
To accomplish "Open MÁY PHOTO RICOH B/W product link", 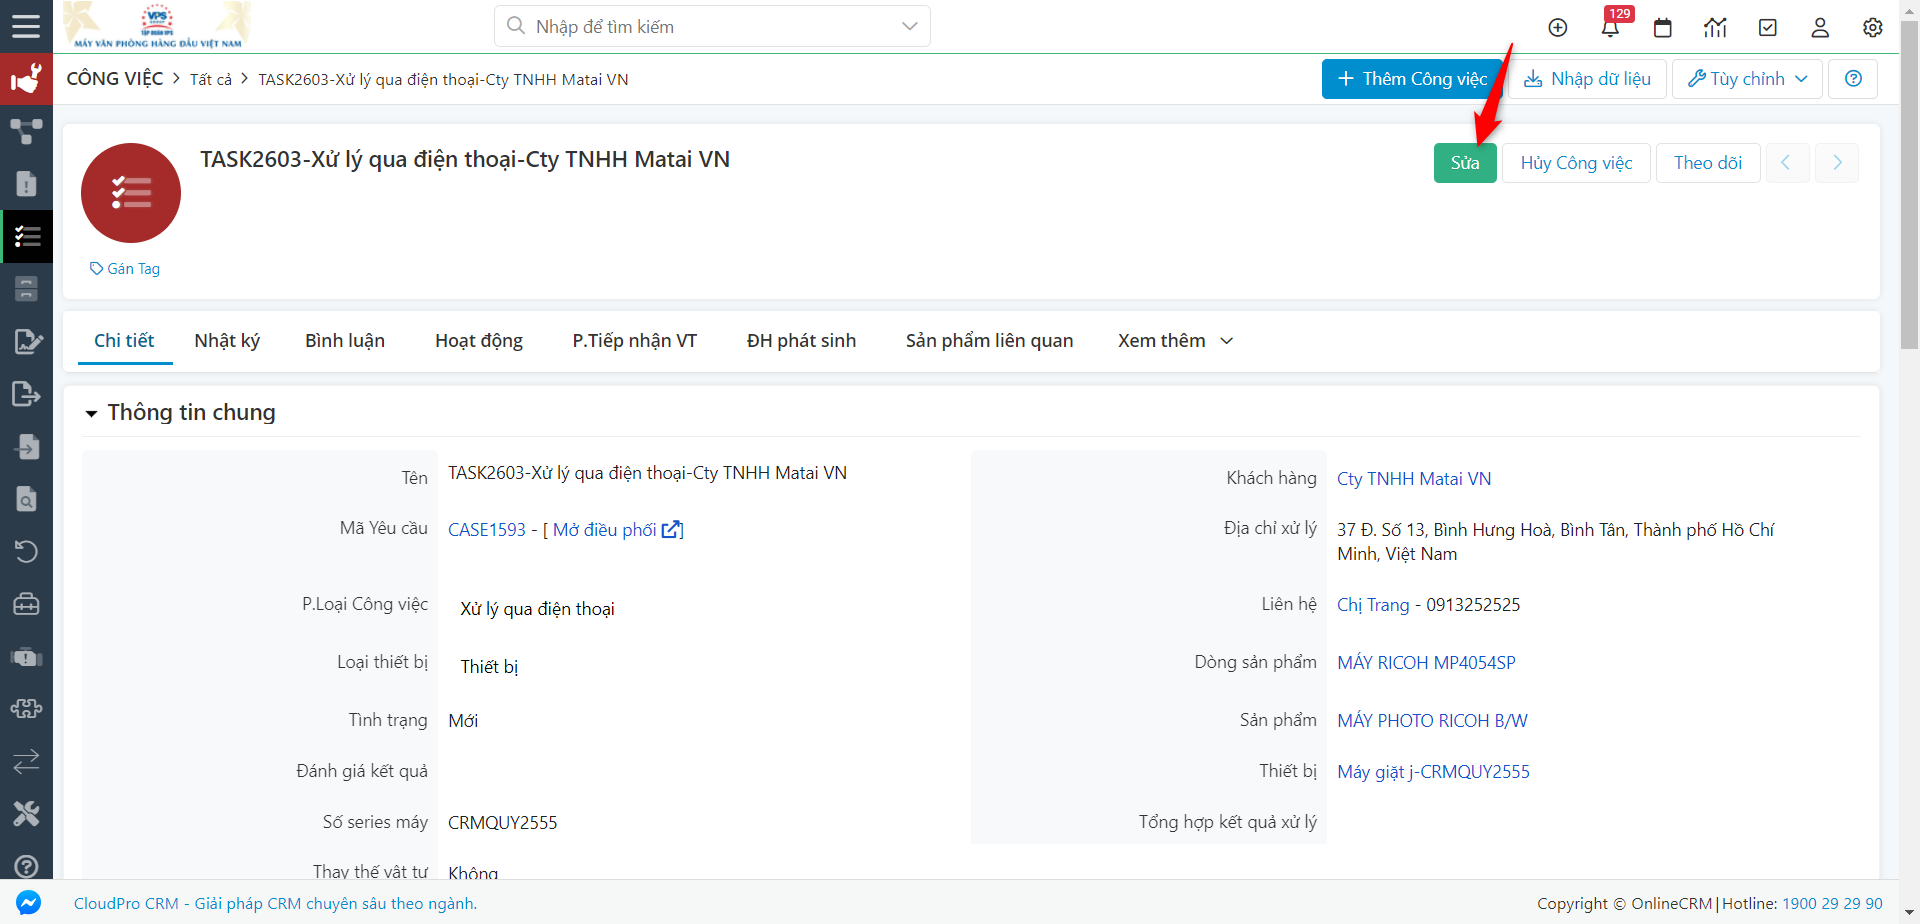I will [1432, 721].
